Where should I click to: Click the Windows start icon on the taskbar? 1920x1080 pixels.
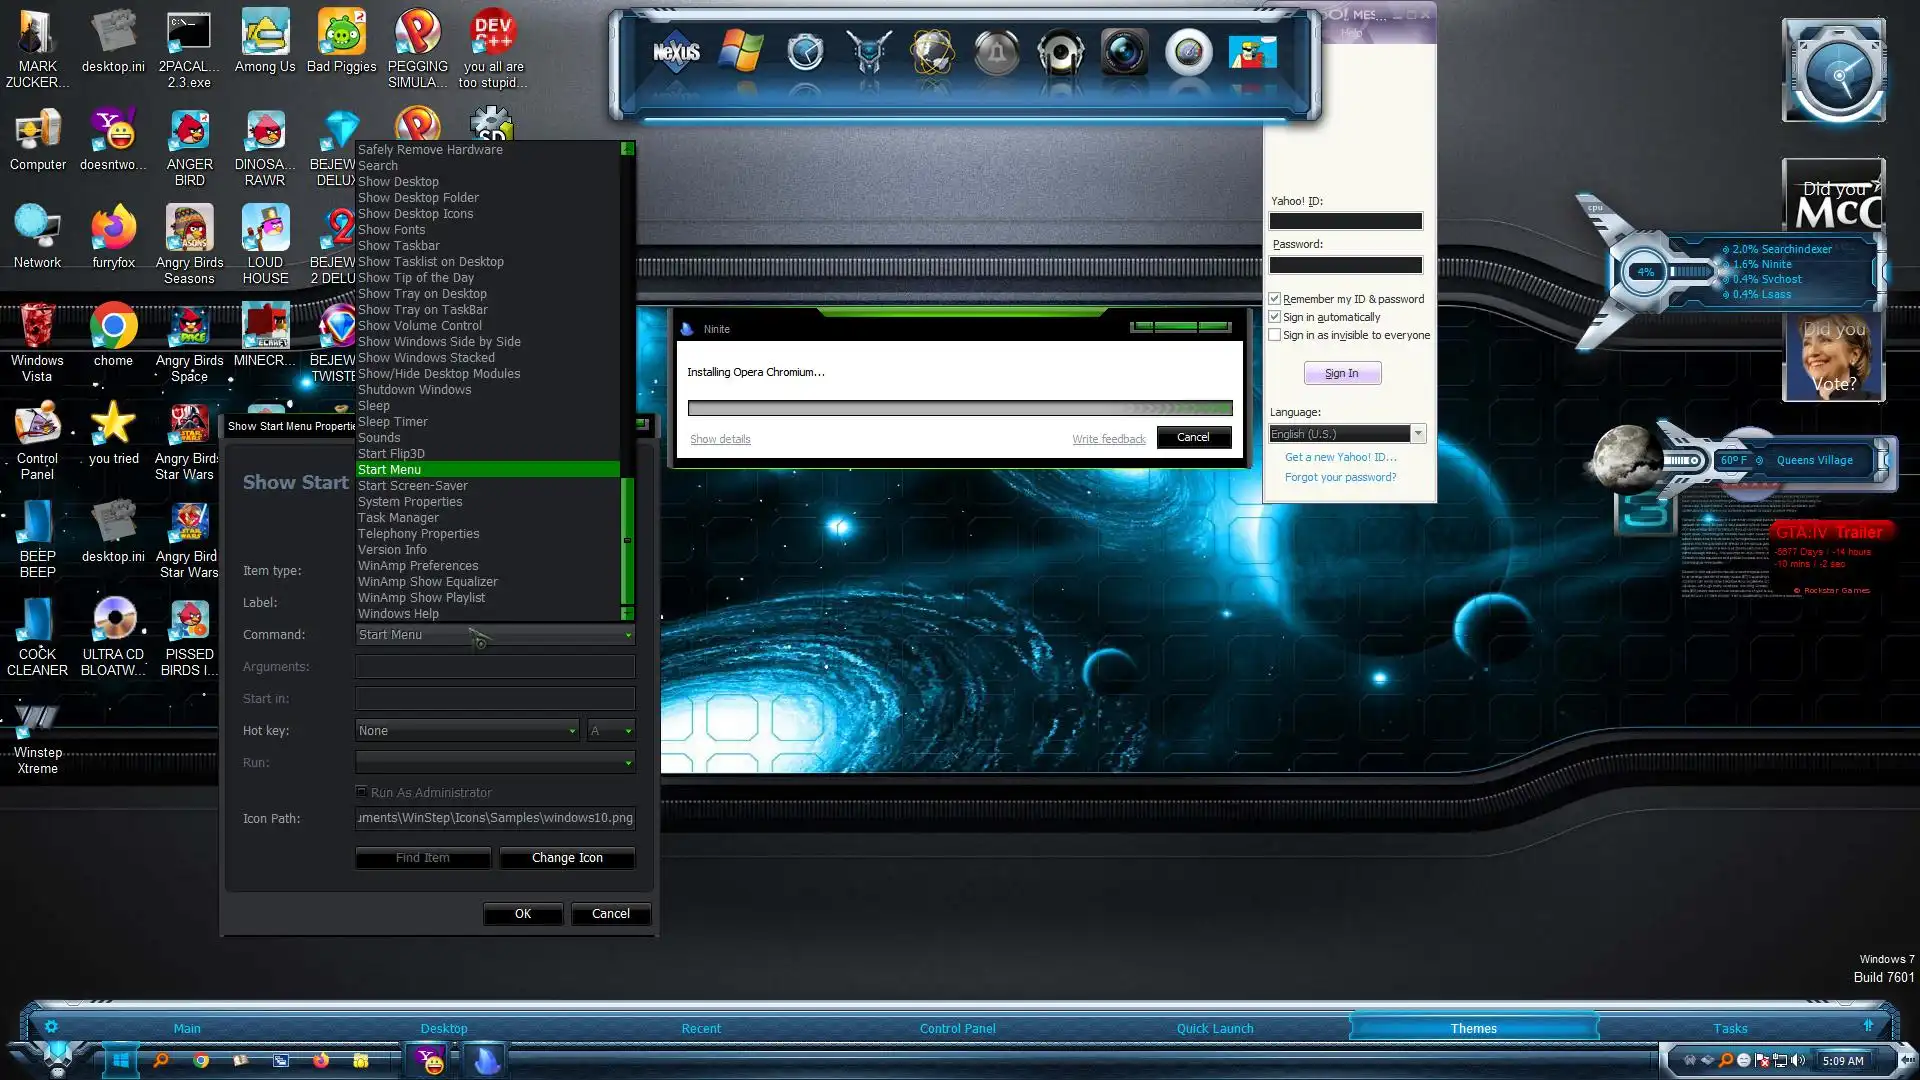(x=120, y=1060)
